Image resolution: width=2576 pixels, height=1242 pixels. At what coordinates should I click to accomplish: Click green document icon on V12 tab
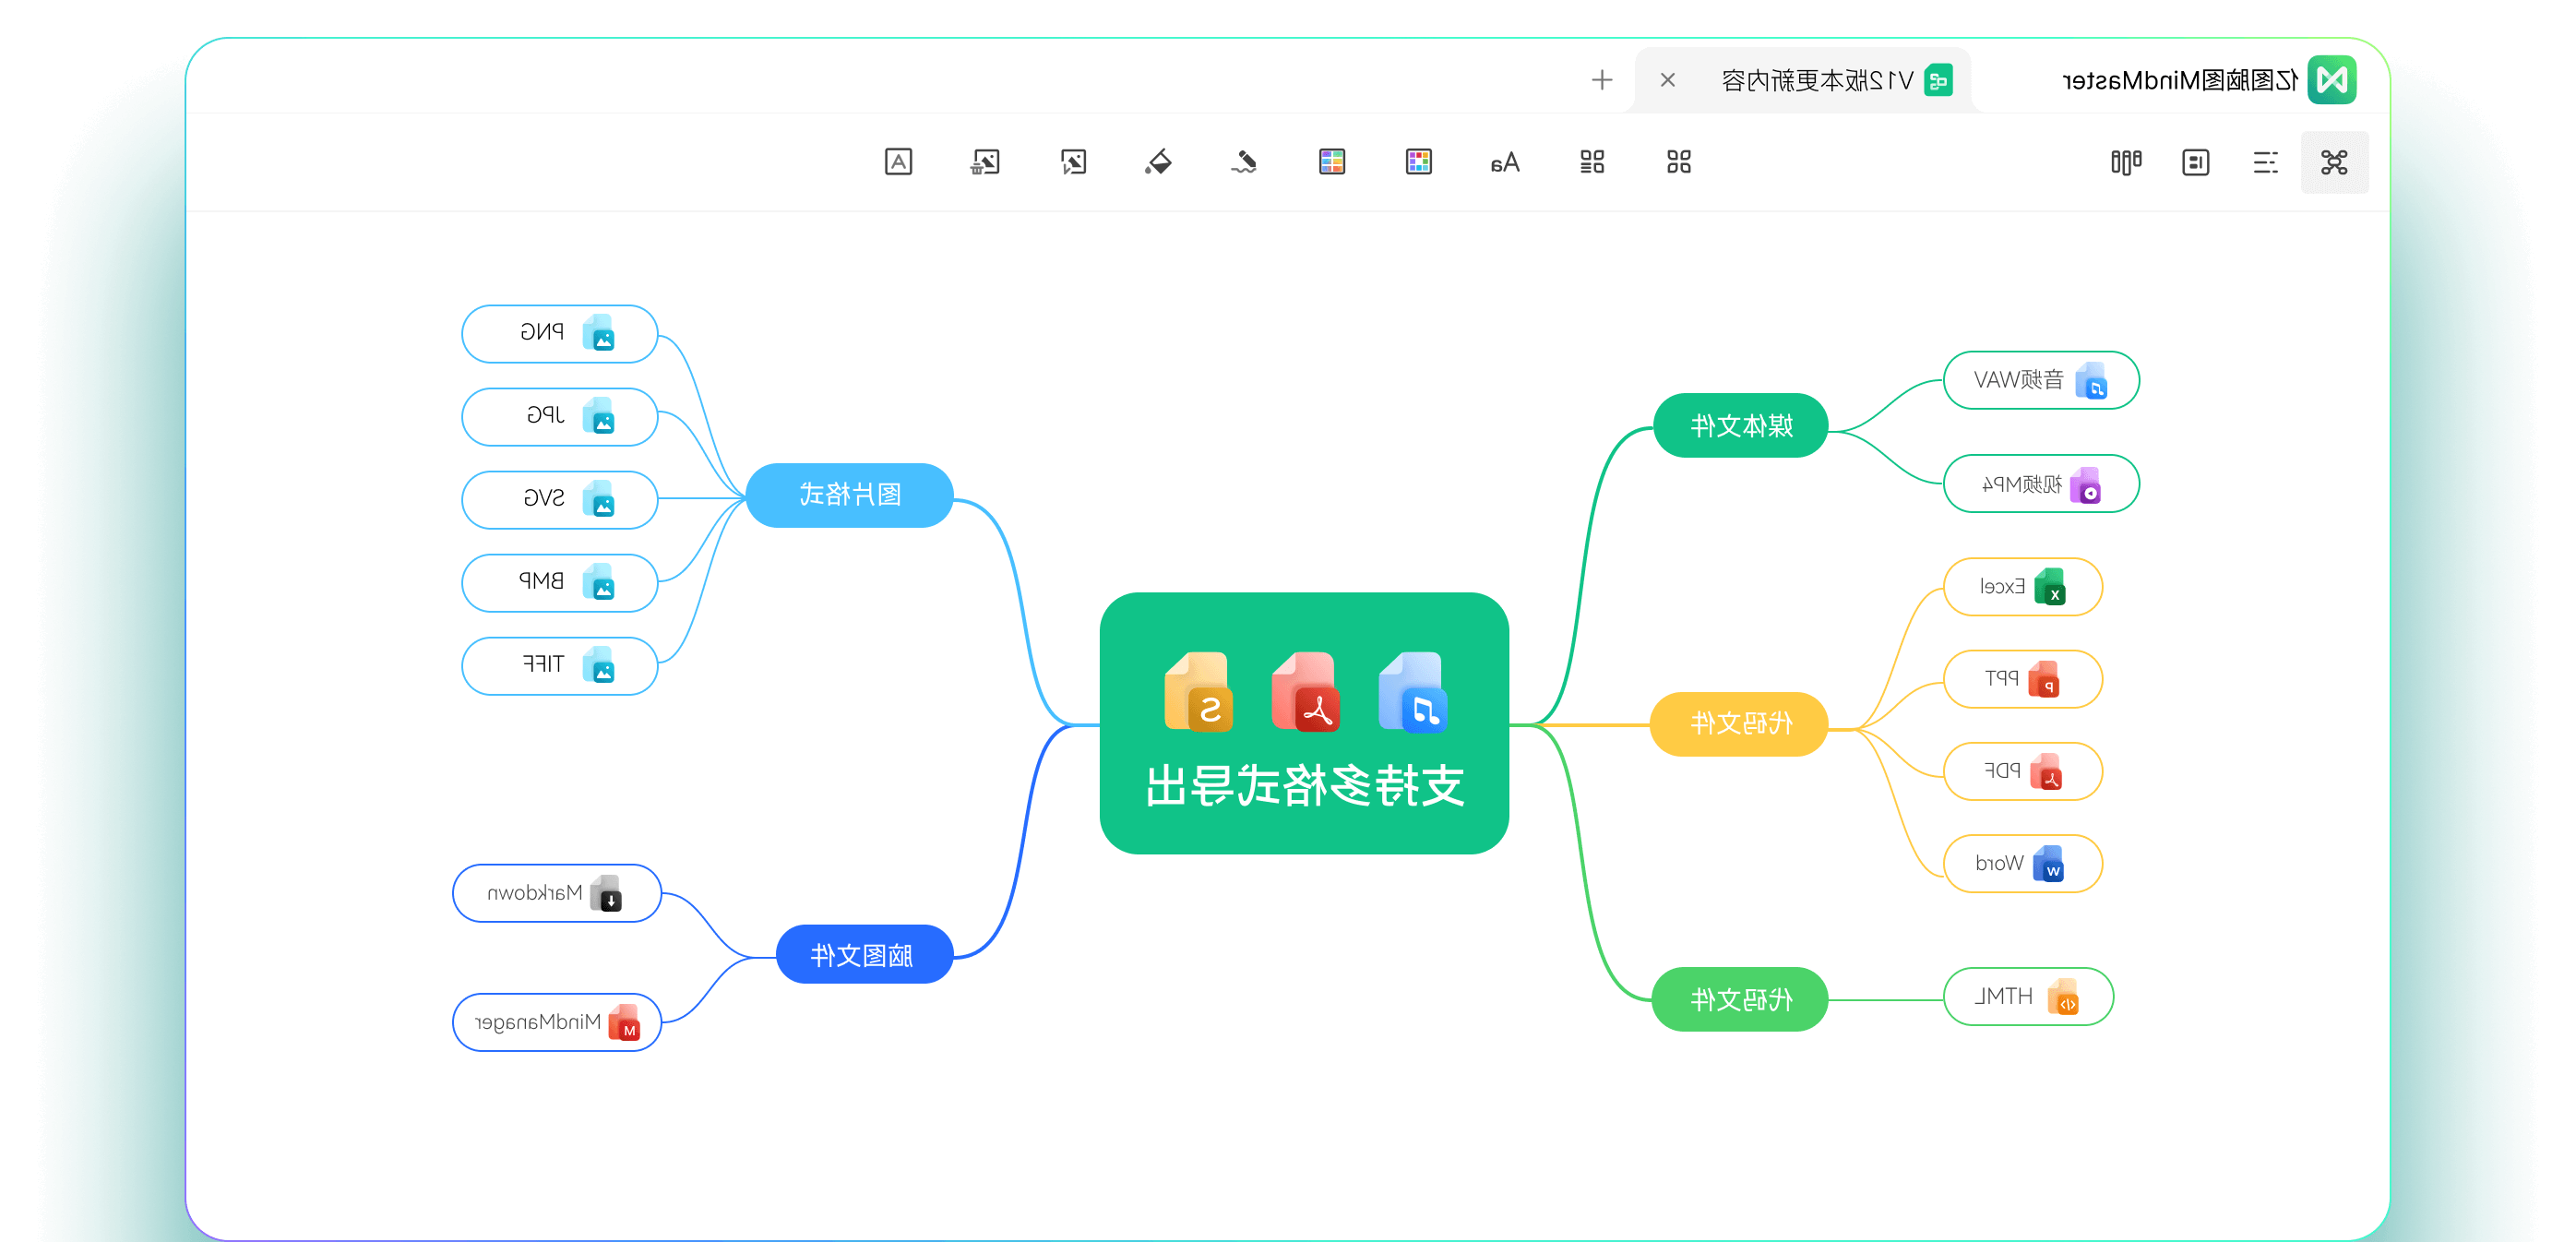(1938, 80)
